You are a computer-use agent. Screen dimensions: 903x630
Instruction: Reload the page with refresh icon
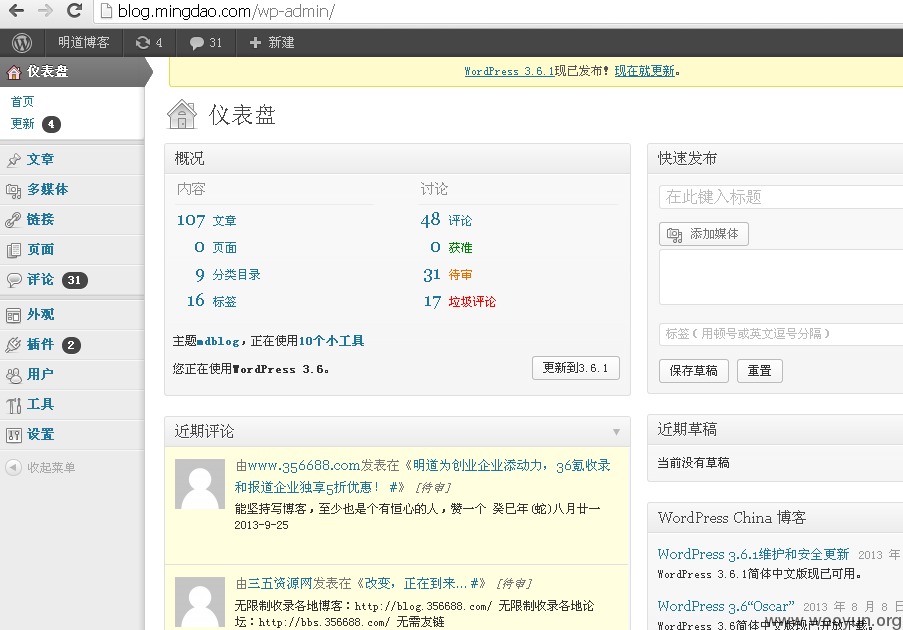[x=74, y=10]
